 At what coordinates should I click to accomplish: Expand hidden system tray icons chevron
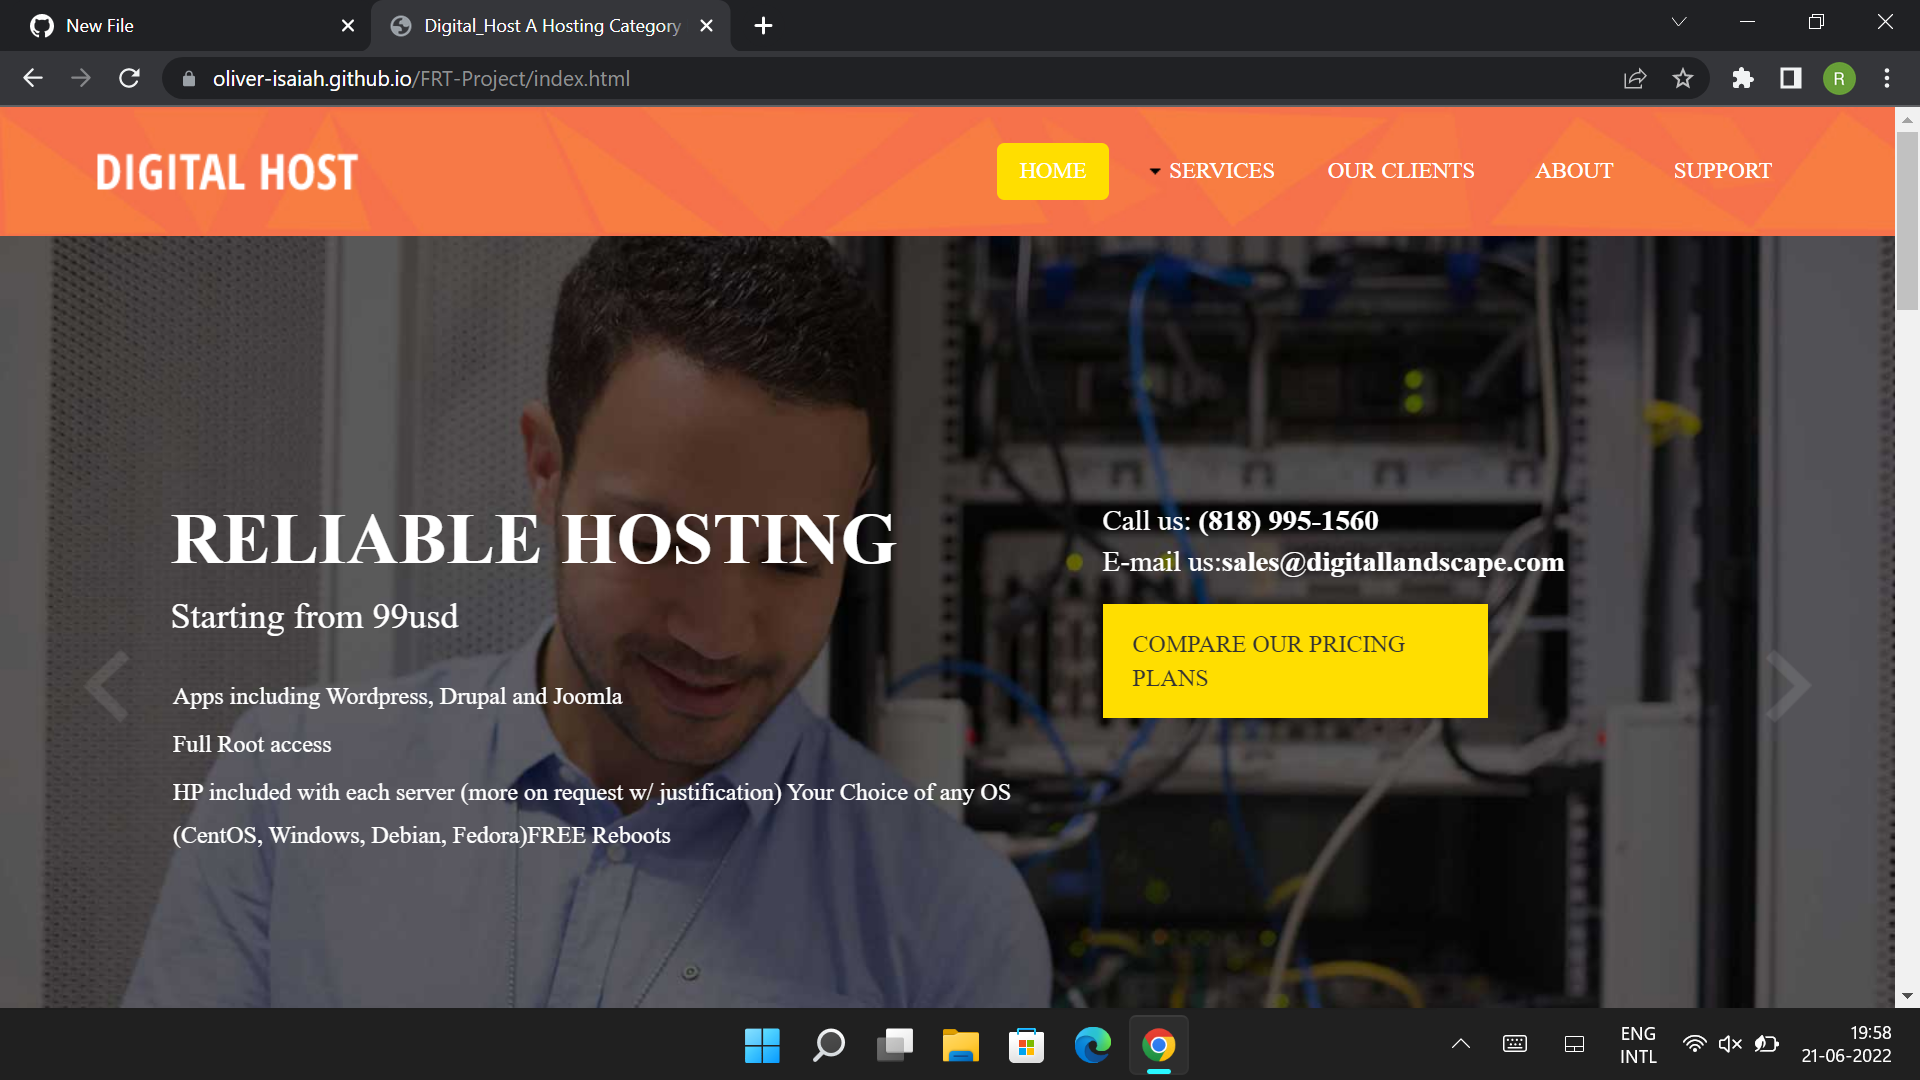click(1461, 1044)
